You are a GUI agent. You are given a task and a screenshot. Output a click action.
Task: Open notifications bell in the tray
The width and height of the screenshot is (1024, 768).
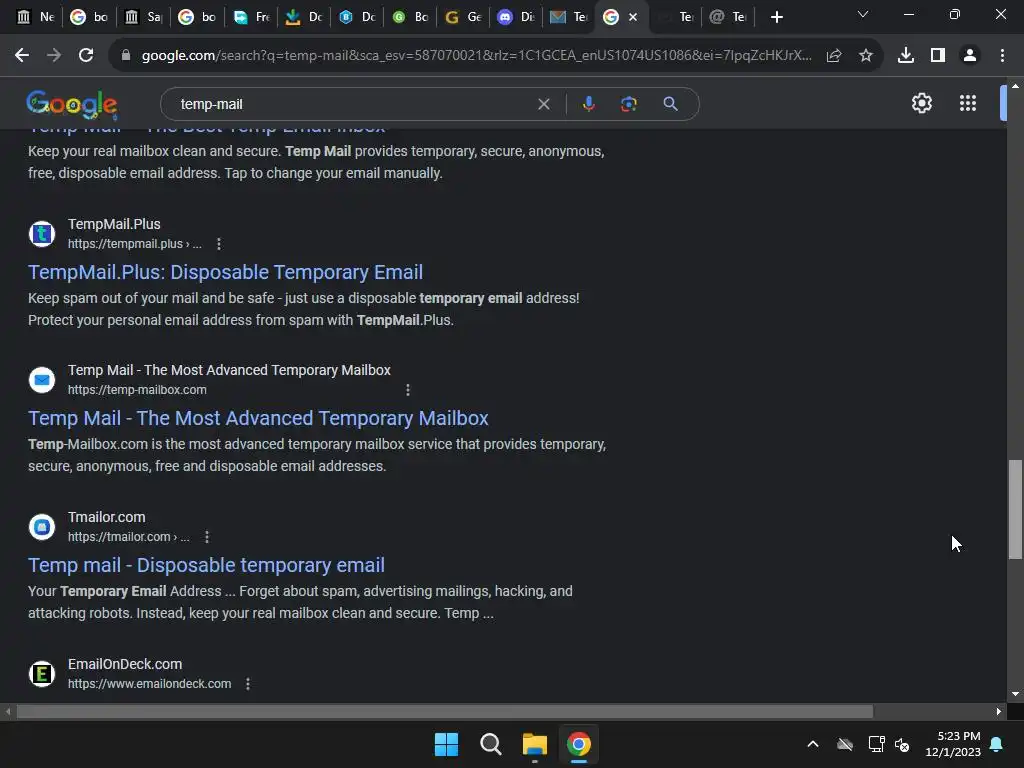point(997,744)
